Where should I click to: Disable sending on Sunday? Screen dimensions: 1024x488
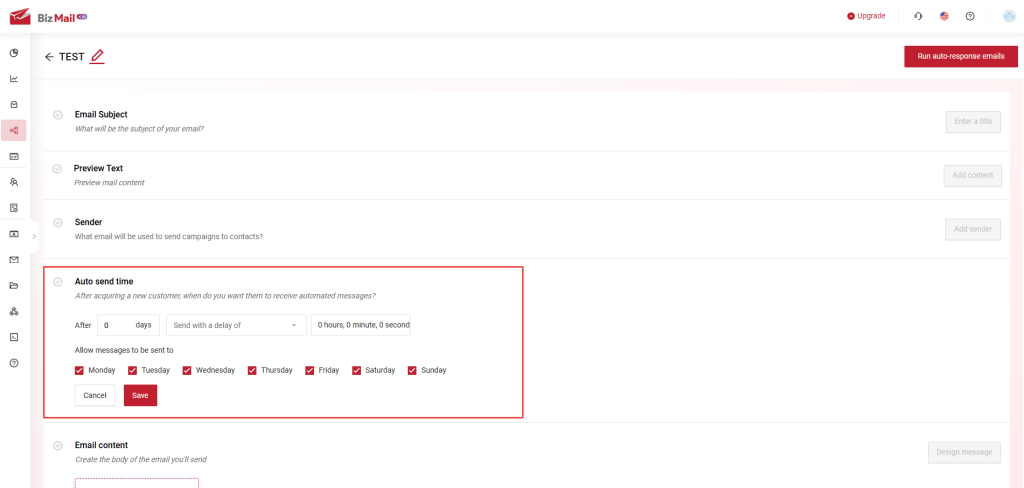click(412, 370)
